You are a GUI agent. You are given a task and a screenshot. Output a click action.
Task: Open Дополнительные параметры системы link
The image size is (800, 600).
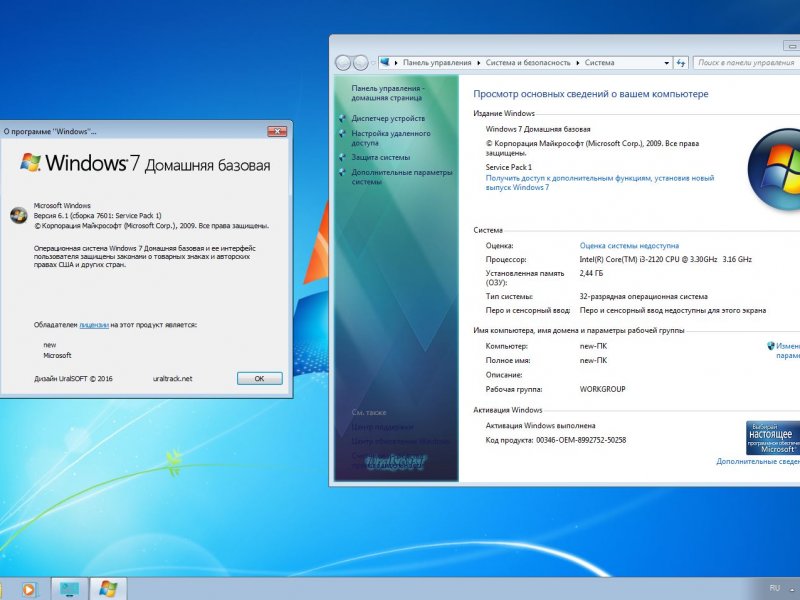click(402, 177)
